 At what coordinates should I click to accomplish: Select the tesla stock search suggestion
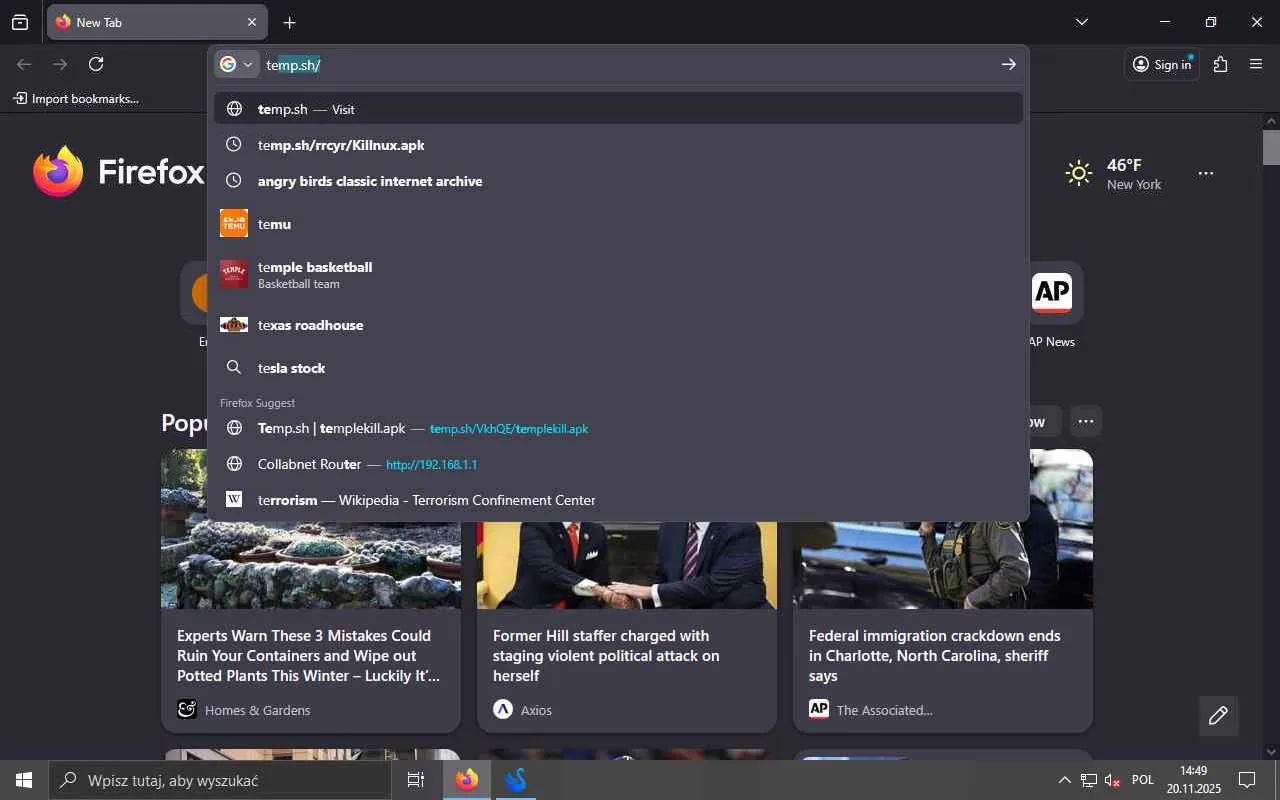pyautogui.click(x=618, y=368)
